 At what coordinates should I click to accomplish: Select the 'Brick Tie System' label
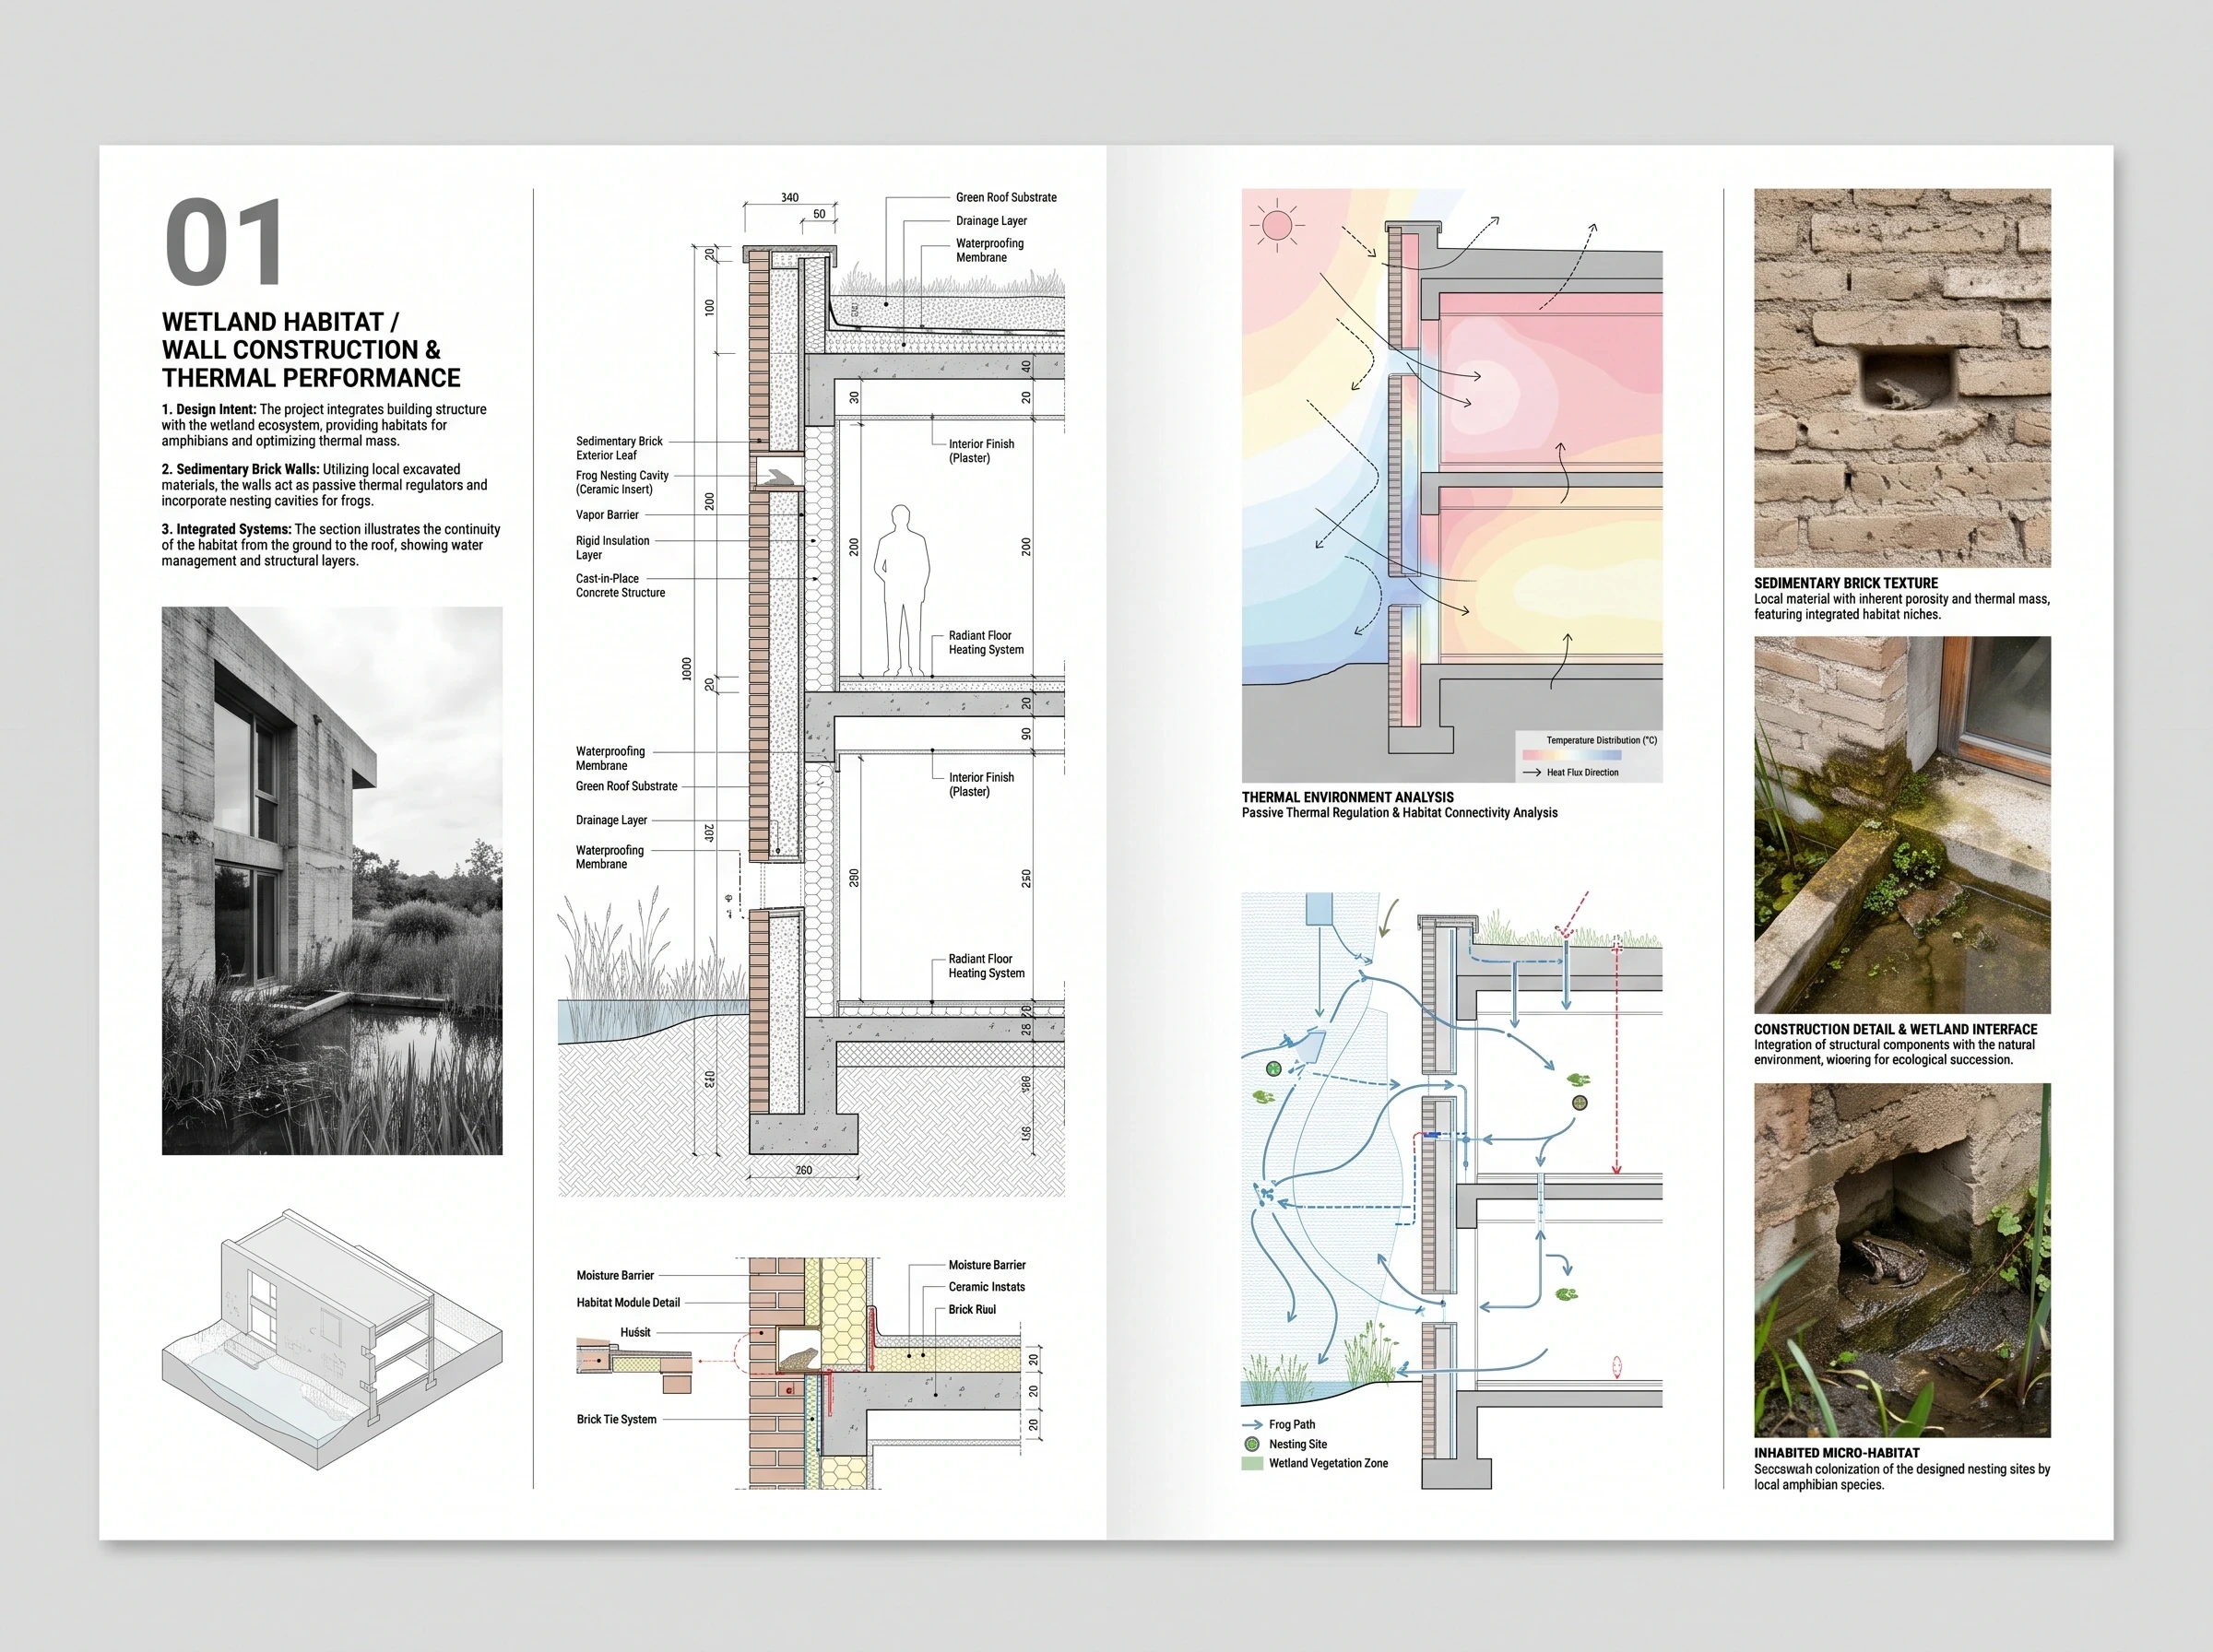click(x=616, y=1419)
